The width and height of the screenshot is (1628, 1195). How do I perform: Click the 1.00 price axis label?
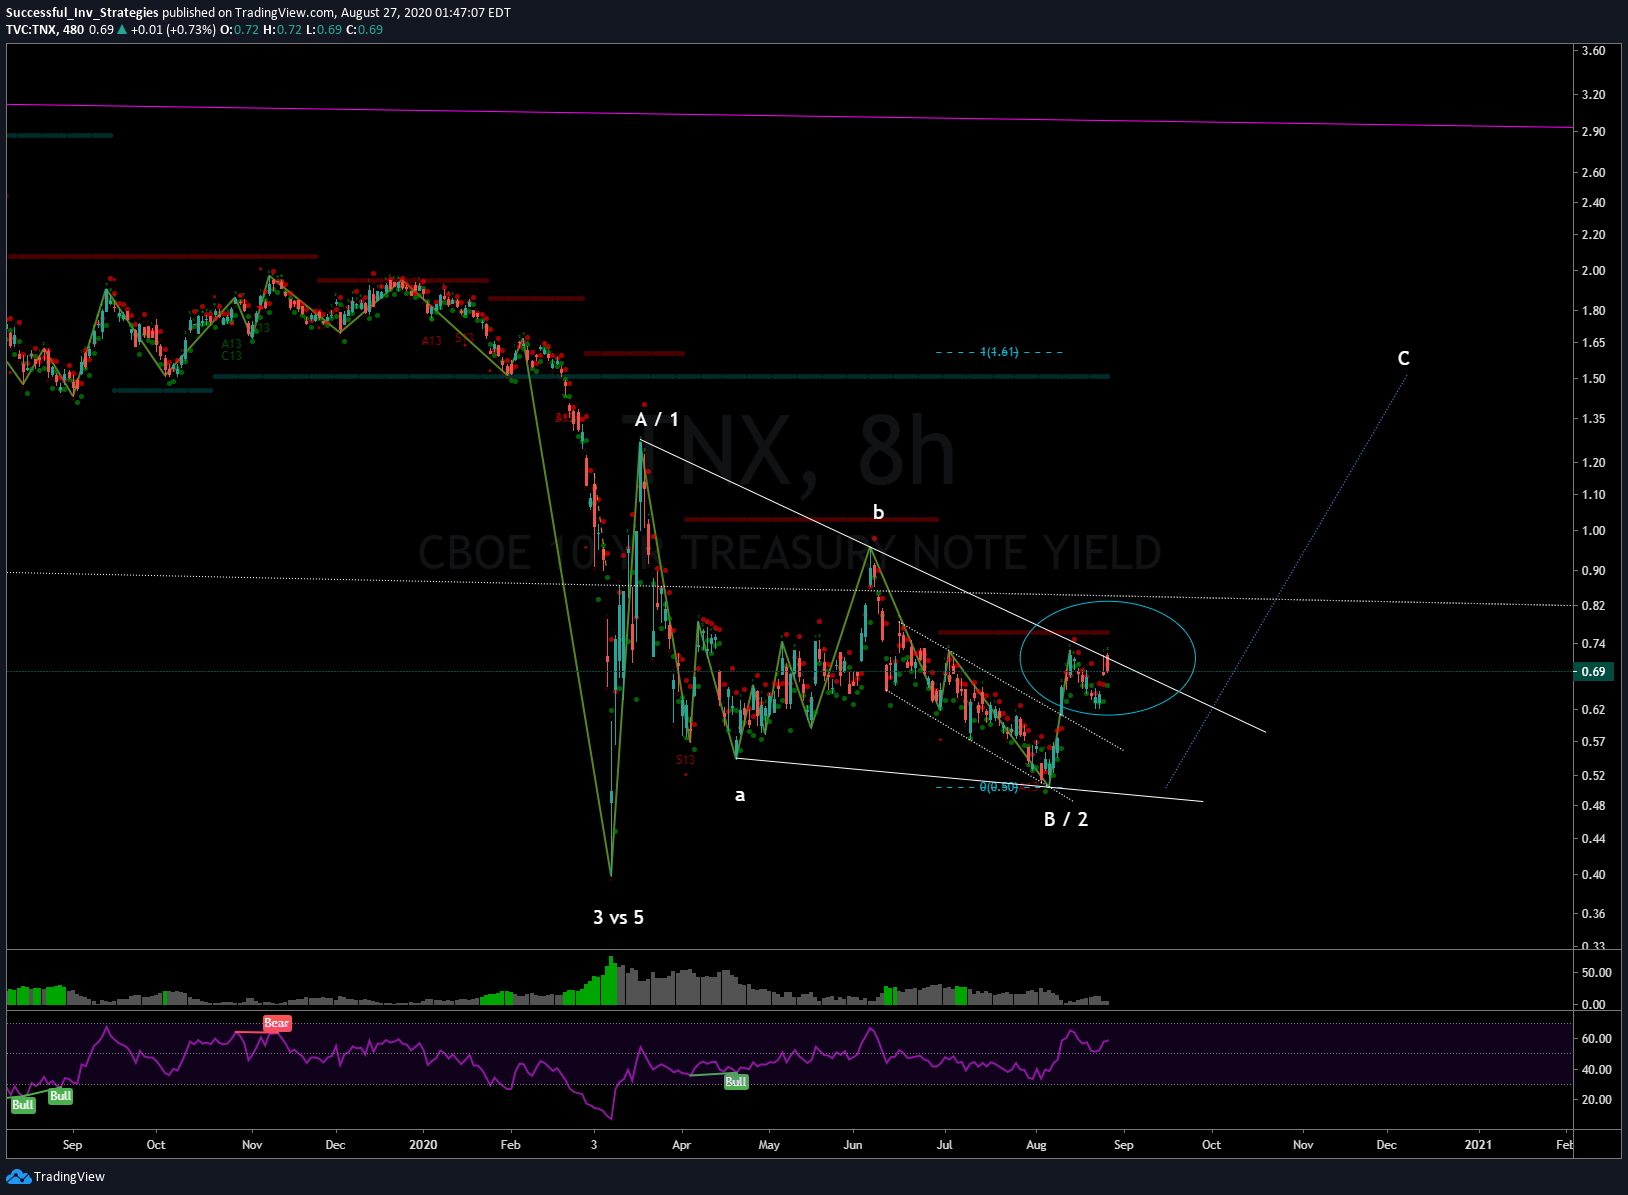coord(1594,530)
